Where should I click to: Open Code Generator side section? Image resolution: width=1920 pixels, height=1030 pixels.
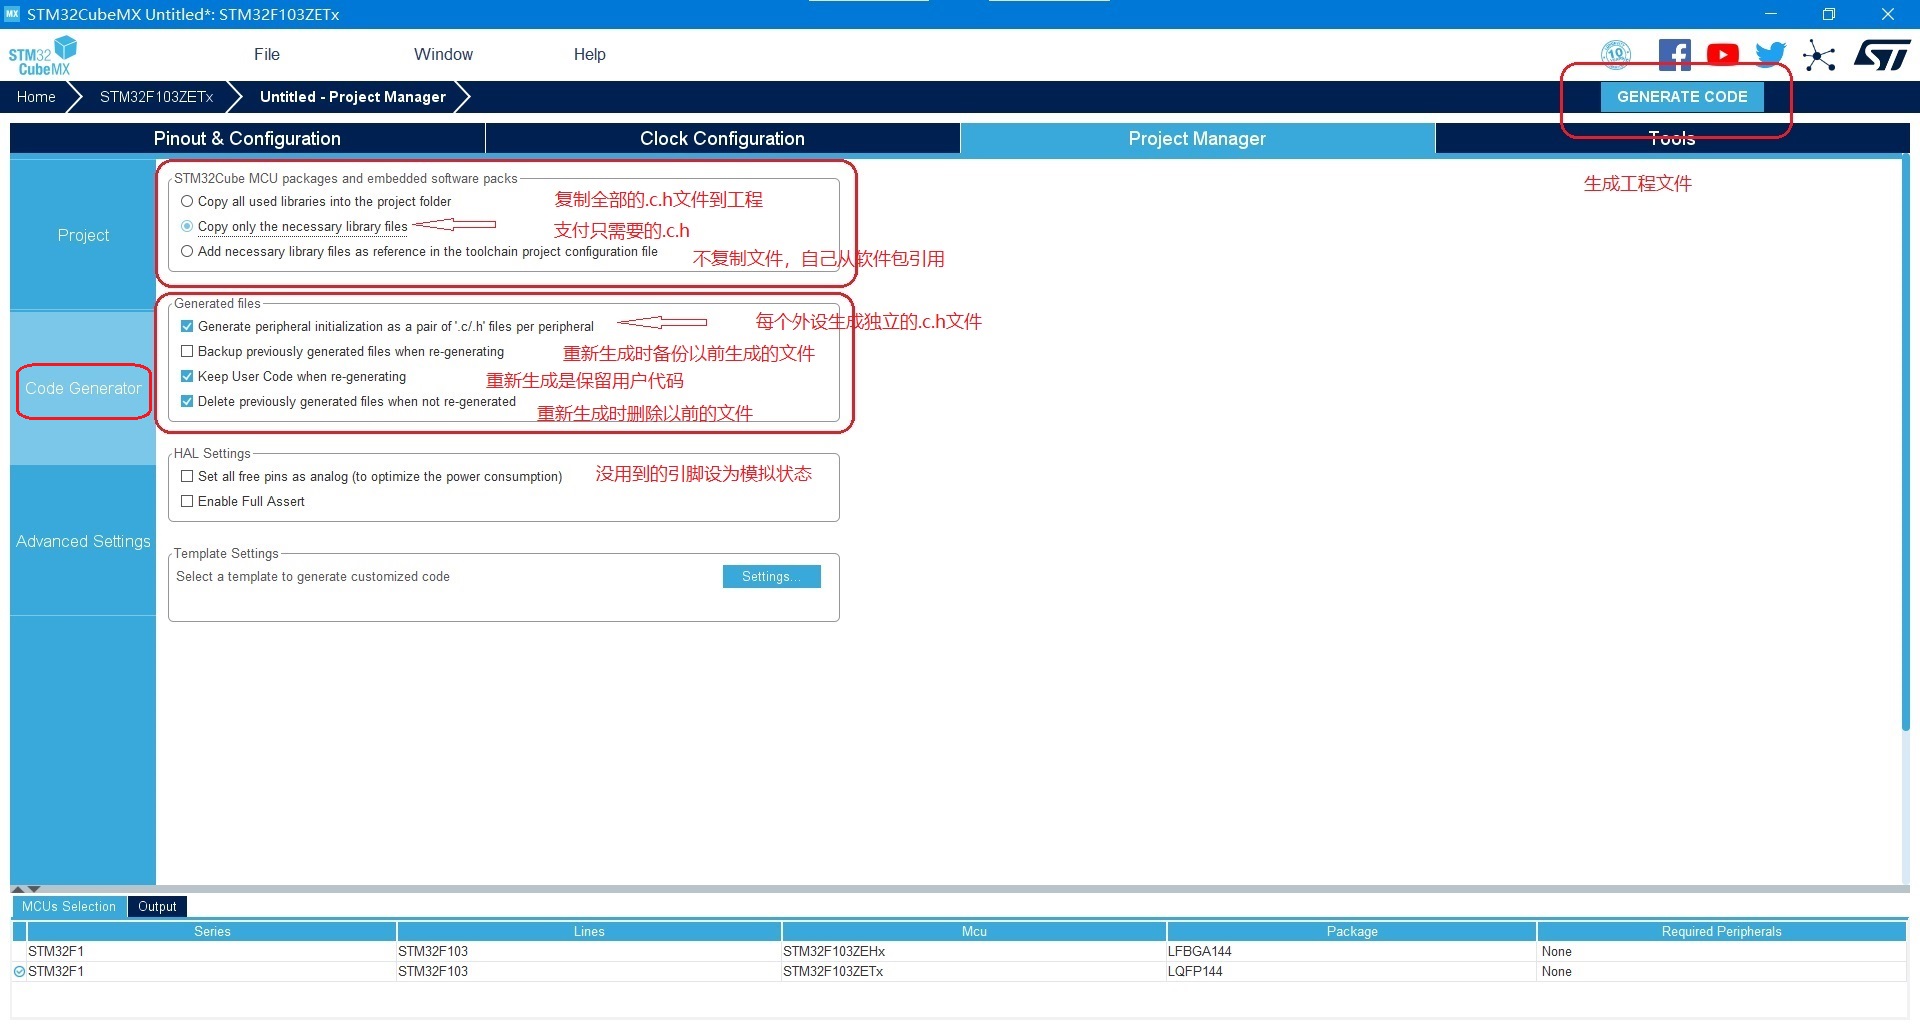click(x=83, y=388)
